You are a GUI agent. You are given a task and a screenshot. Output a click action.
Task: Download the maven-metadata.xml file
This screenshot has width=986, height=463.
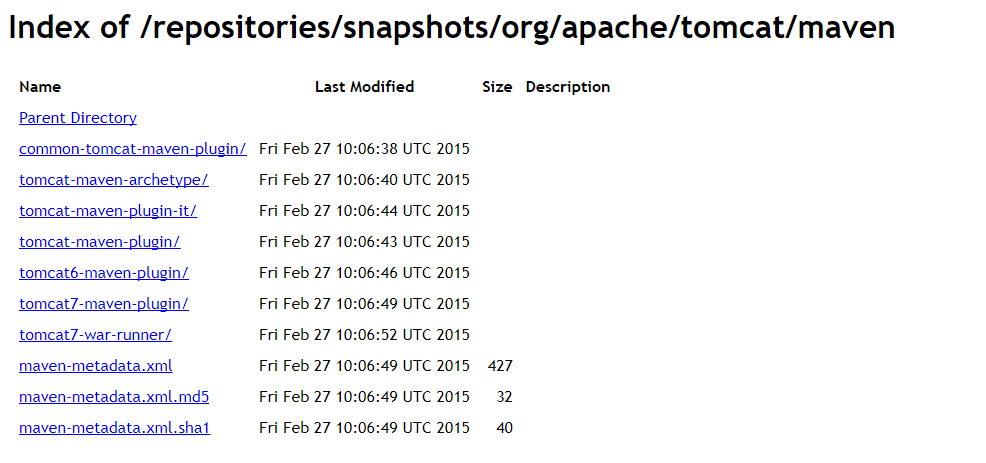(x=95, y=366)
